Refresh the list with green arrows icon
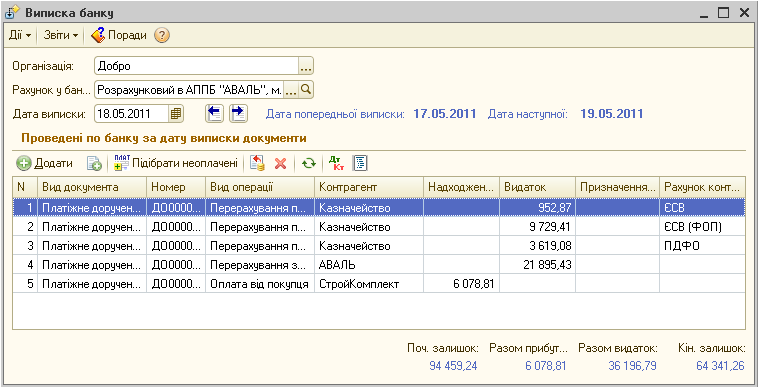Image resolution: width=758 pixels, height=387 pixels. pos(307,164)
